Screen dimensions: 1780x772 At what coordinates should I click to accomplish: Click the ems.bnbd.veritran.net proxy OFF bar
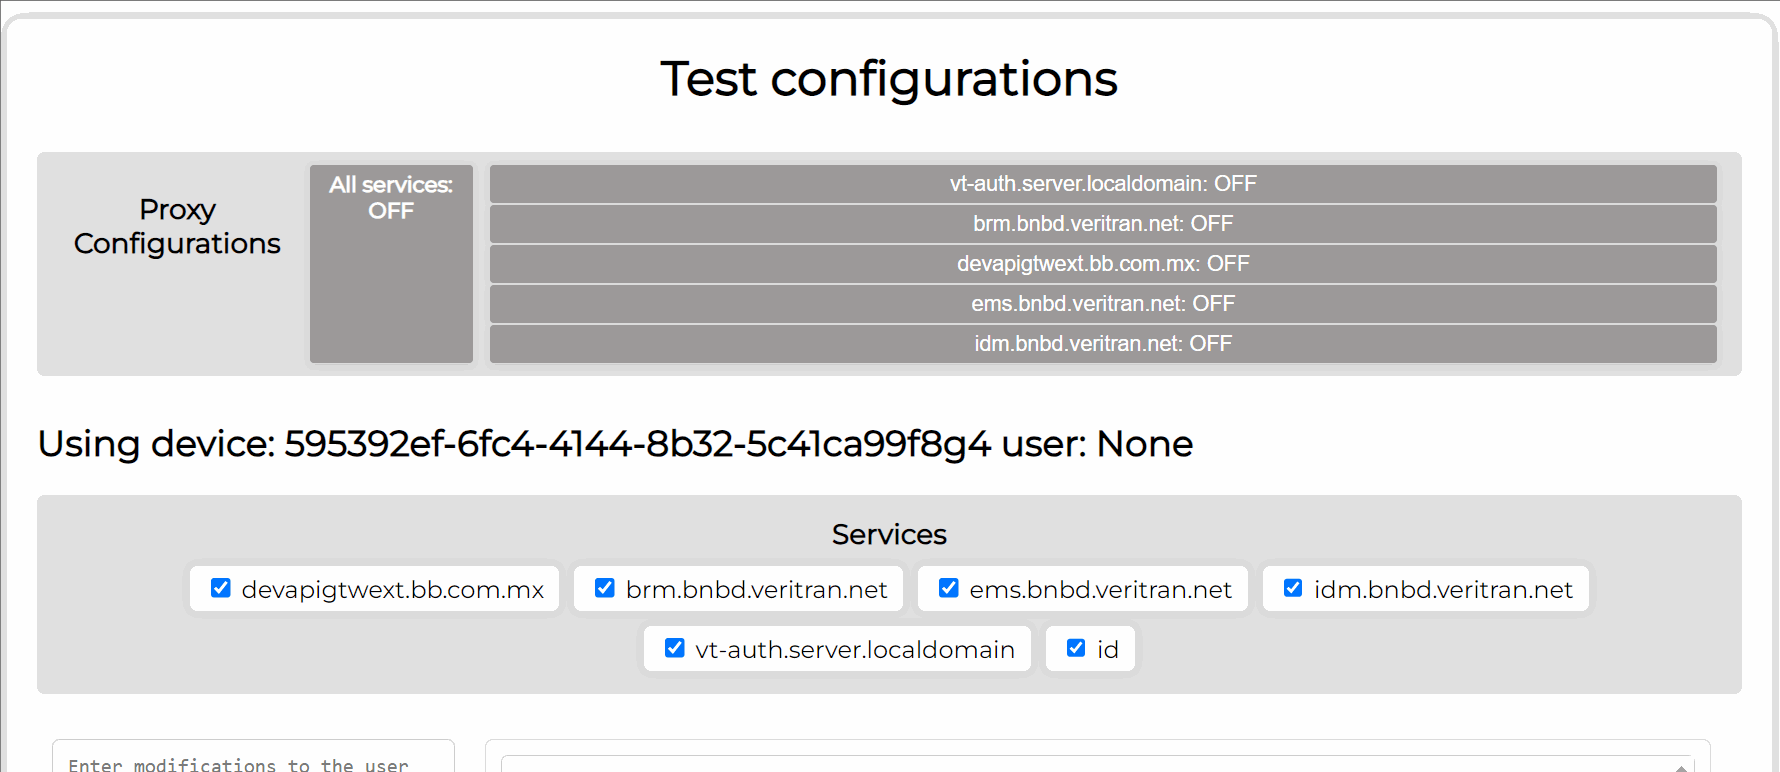(1102, 304)
